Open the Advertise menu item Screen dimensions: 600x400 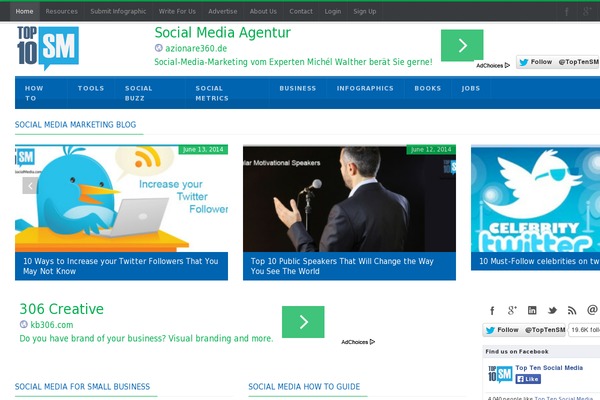tap(223, 11)
